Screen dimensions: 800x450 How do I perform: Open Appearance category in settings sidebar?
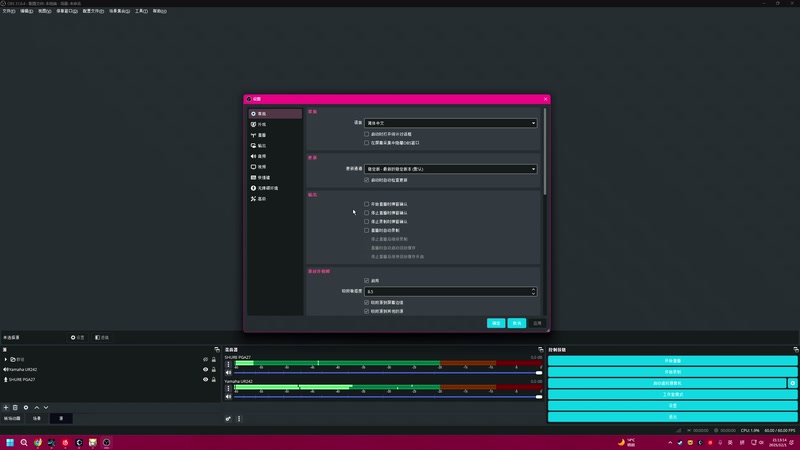275,124
